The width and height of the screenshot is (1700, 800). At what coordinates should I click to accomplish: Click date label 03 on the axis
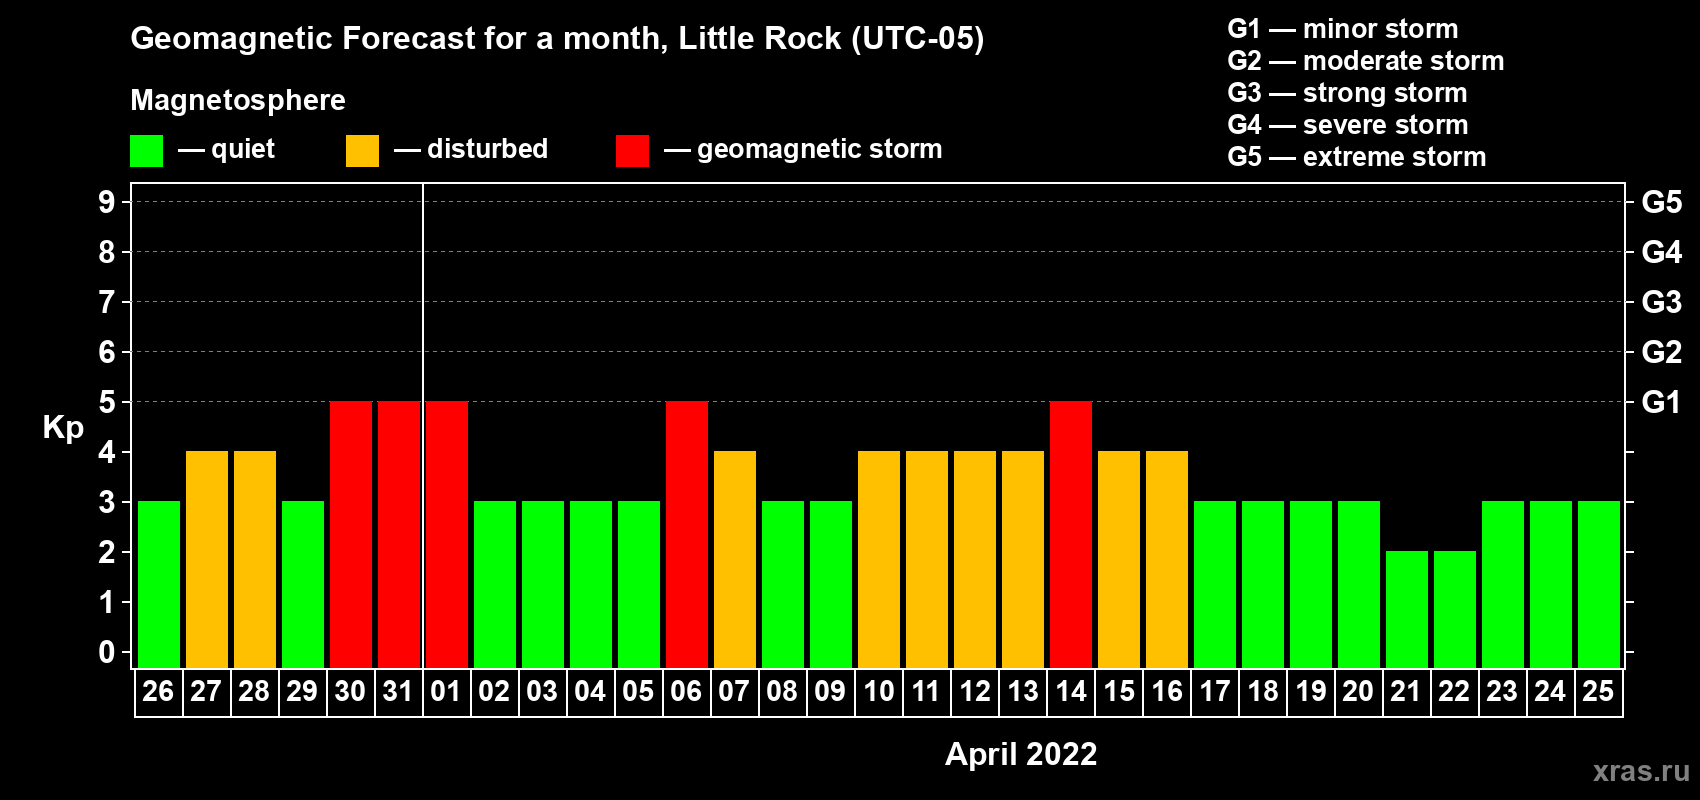click(x=542, y=692)
